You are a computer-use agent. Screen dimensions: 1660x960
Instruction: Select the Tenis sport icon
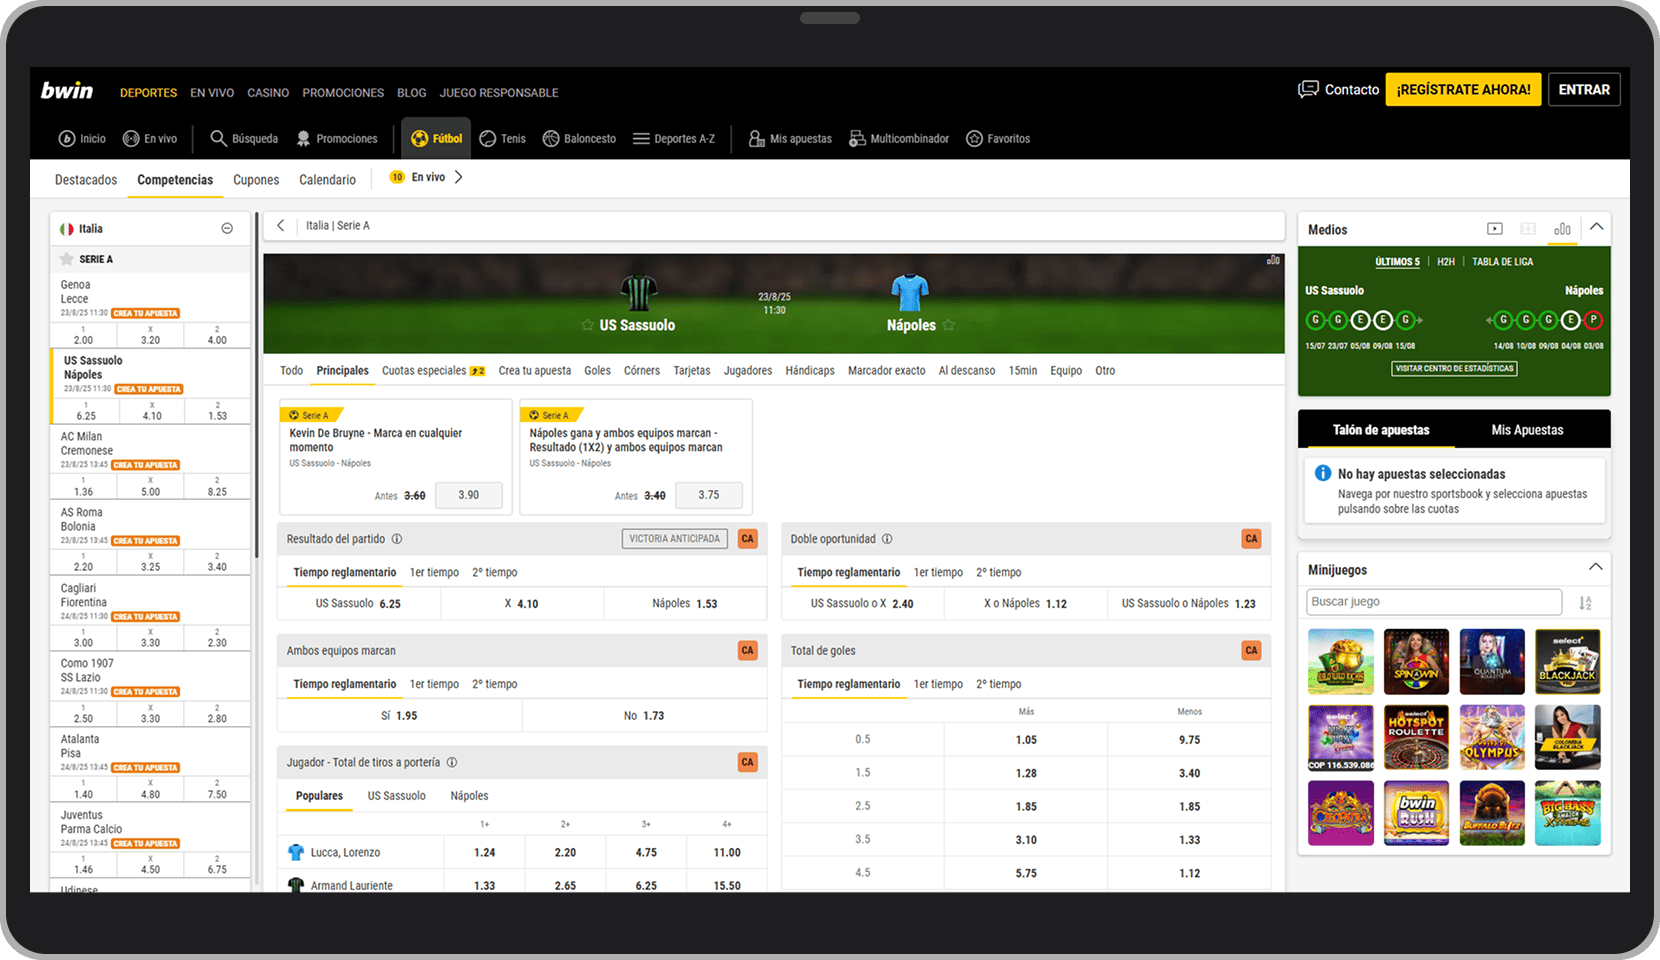(488, 139)
